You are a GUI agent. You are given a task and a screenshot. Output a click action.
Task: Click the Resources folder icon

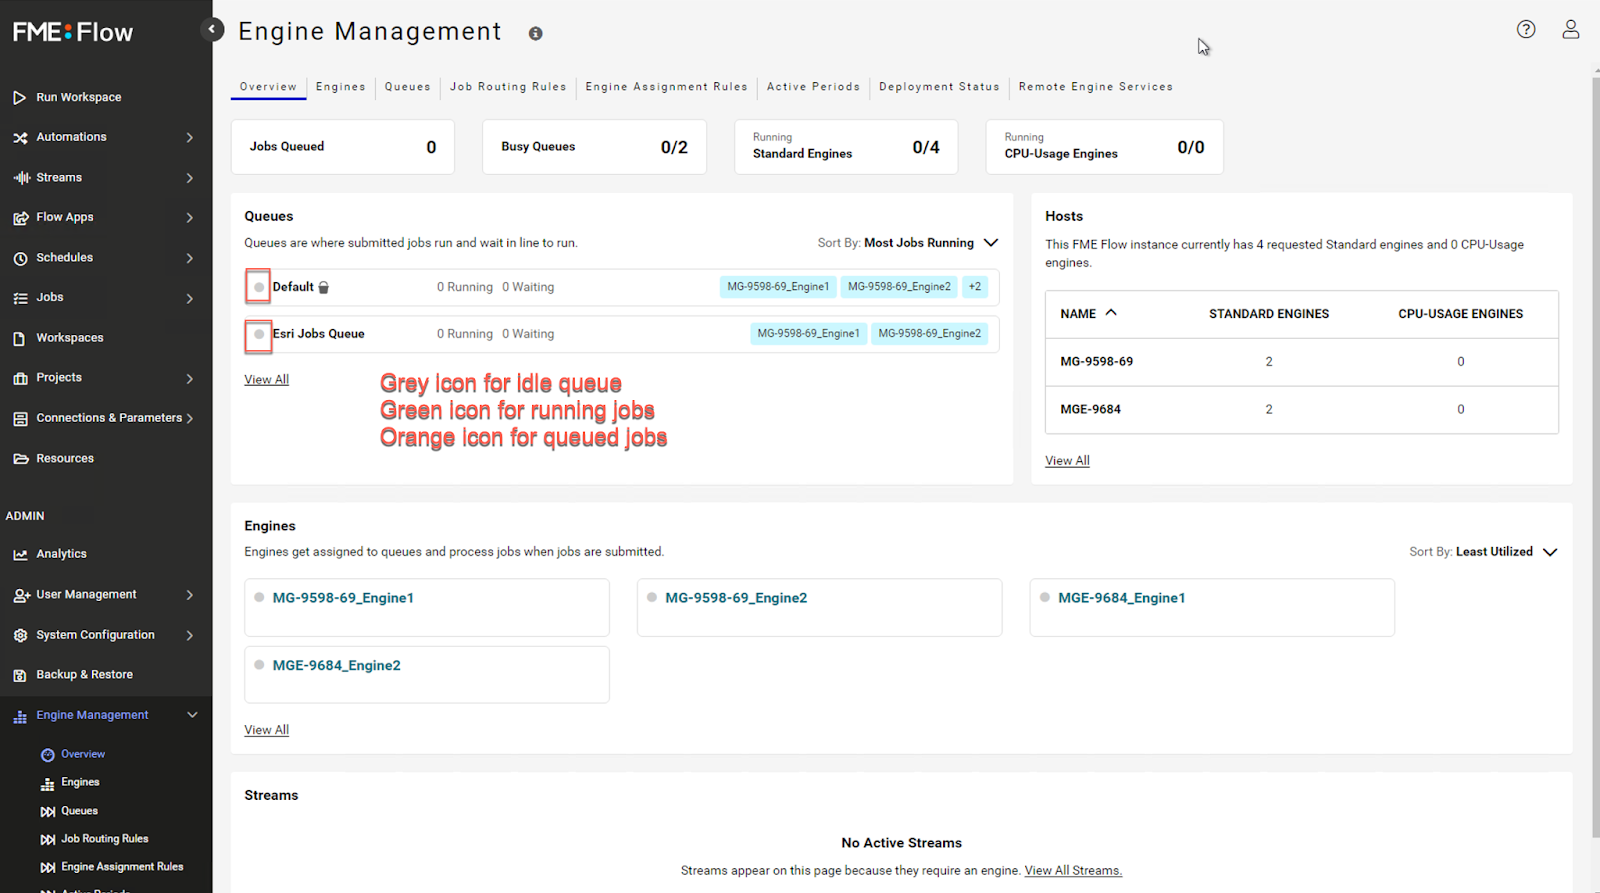click(20, 459)
